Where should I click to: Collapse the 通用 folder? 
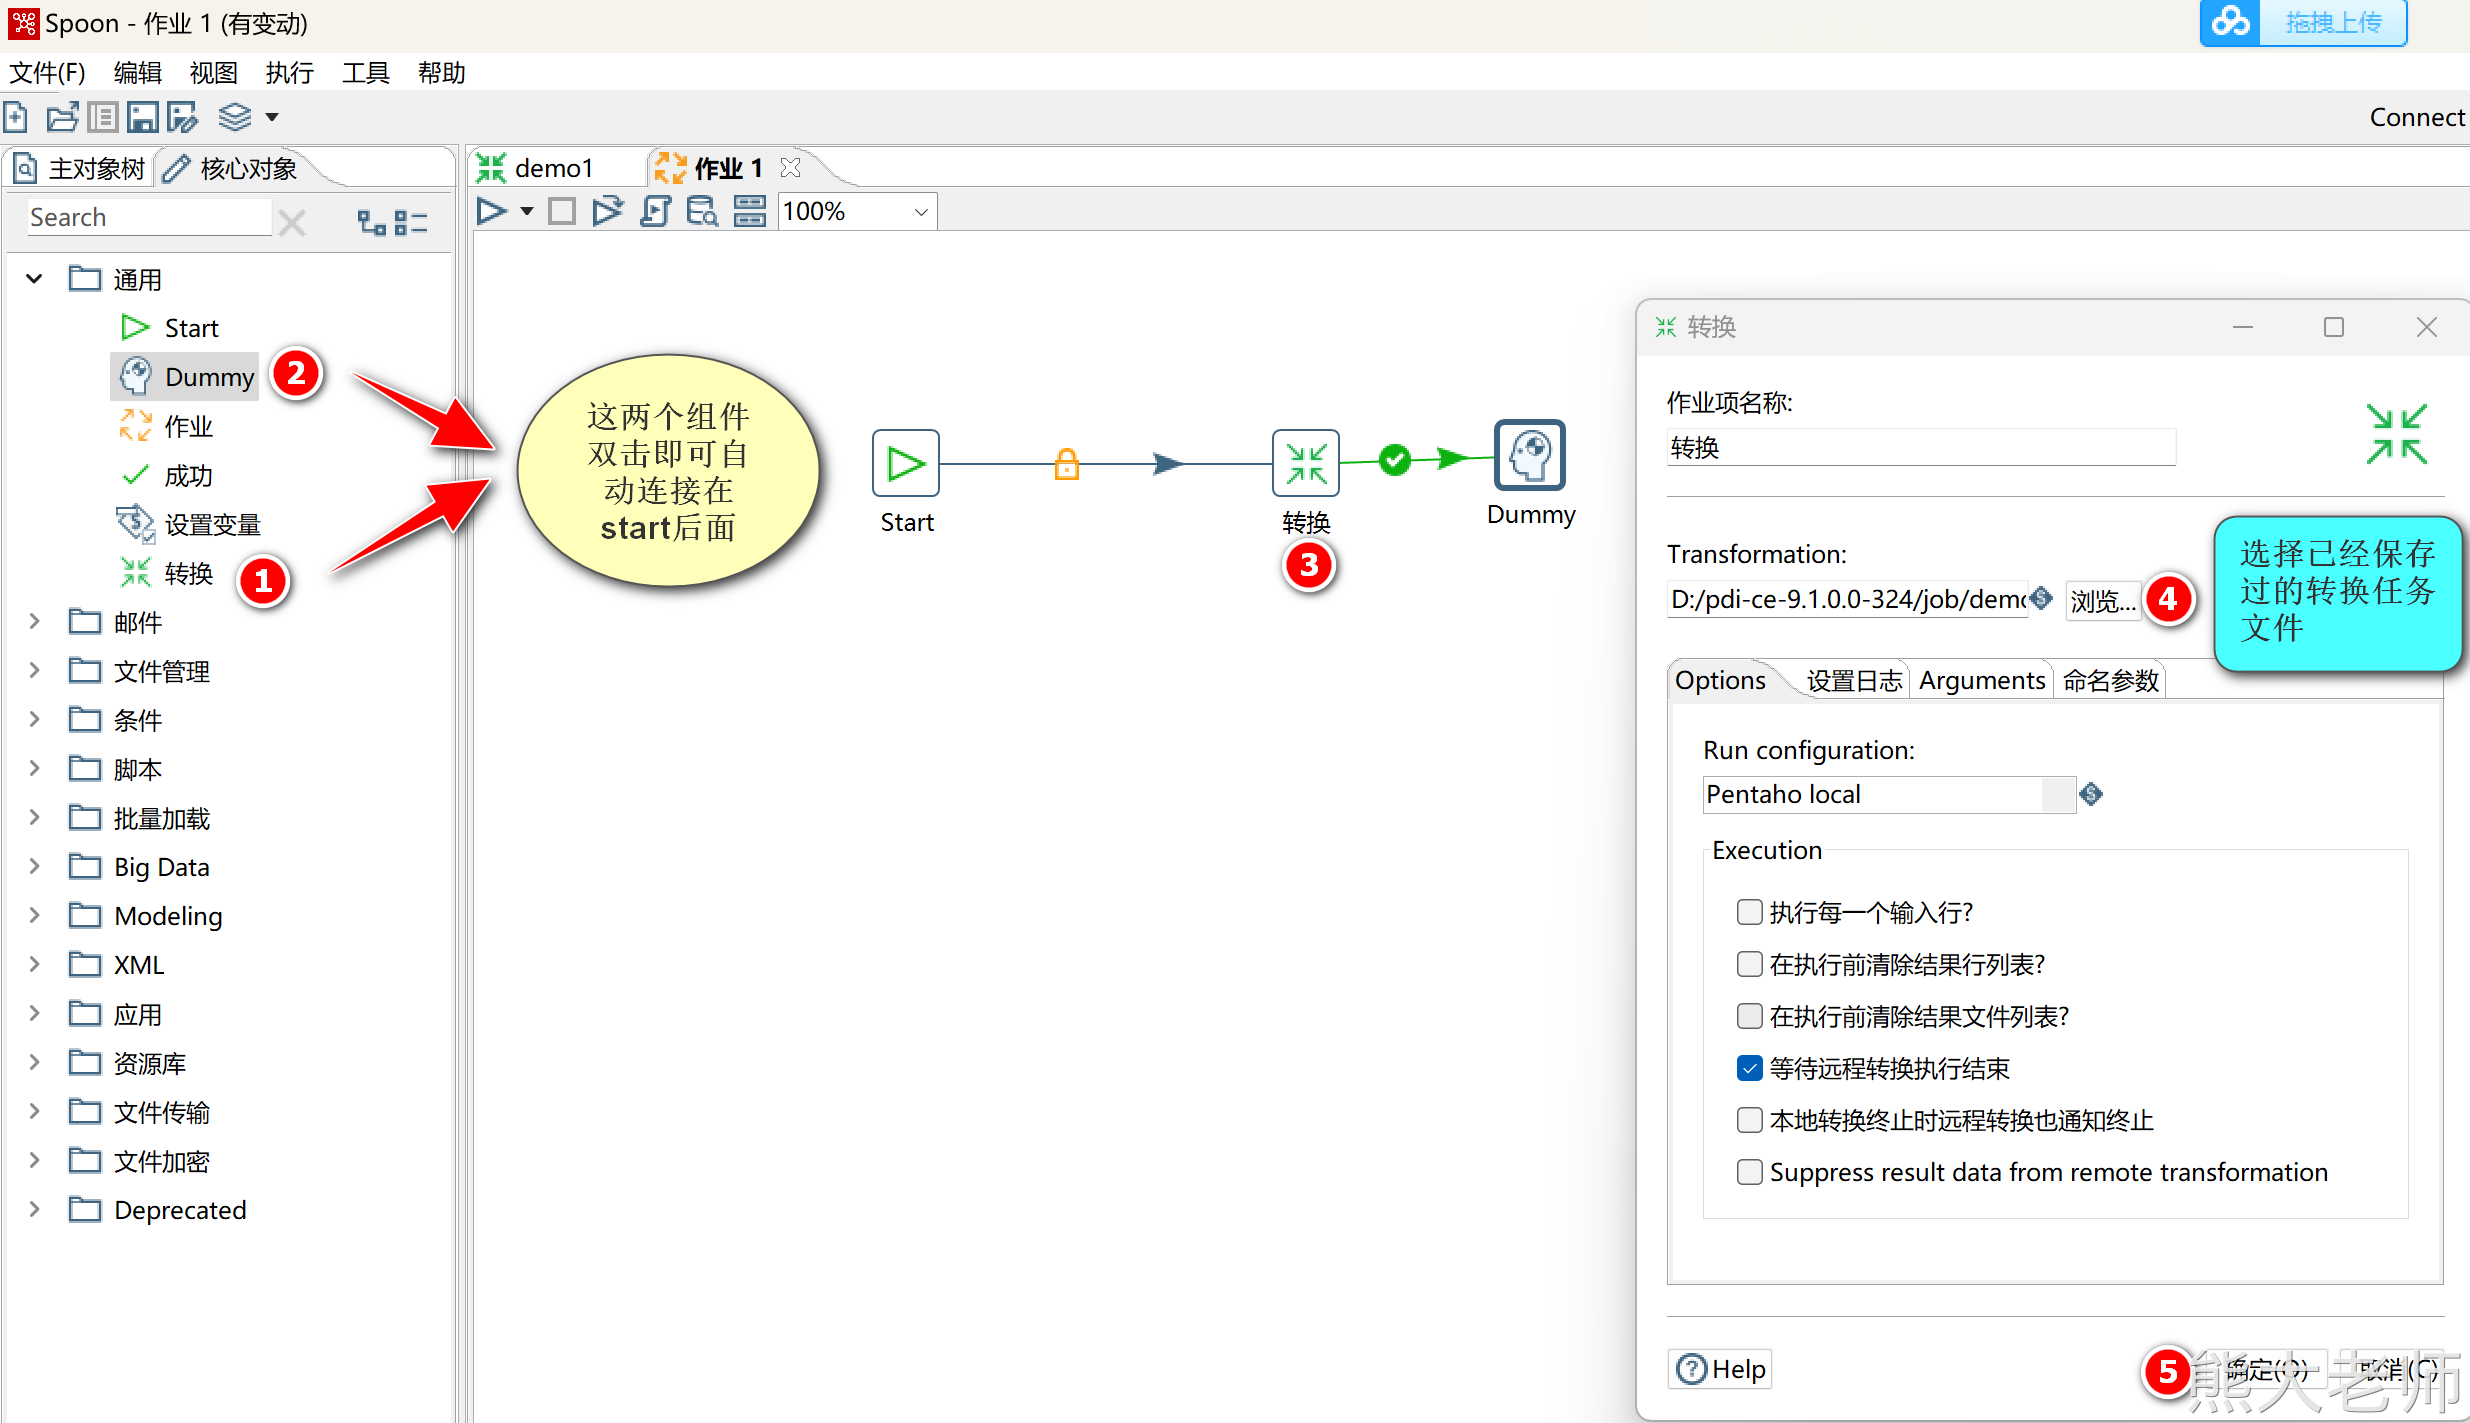point(35,279)
